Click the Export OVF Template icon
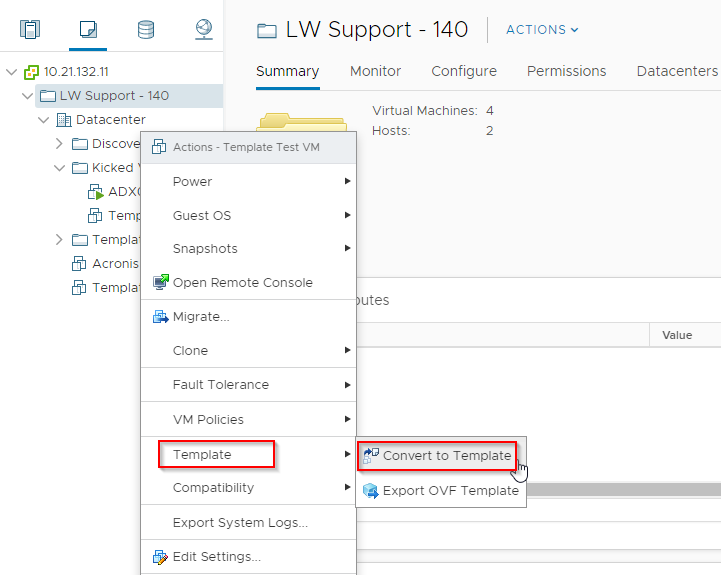Image resolution: width=721 pixels, height=575 pixels. pyautogui.click(x=371, y=491)
